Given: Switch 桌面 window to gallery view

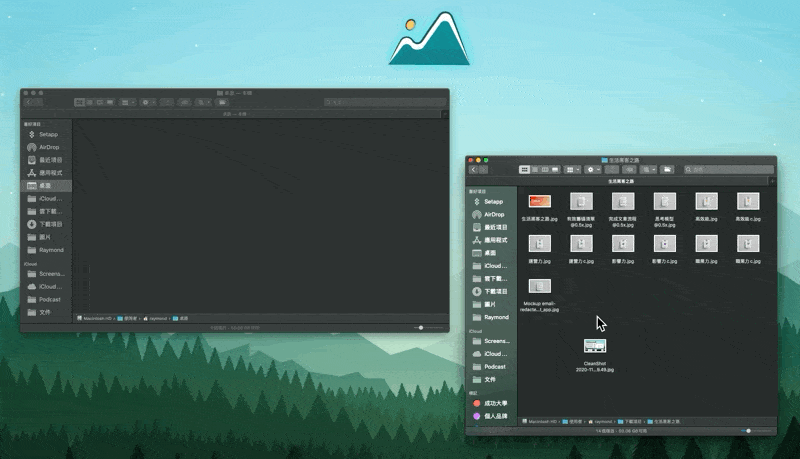Looking at the screenshot, I should coord(110,103).
